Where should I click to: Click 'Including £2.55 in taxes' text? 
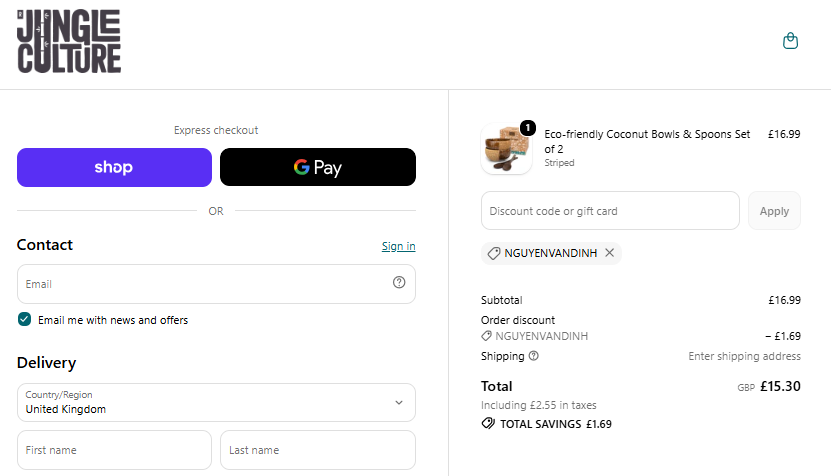pos(538,406)
